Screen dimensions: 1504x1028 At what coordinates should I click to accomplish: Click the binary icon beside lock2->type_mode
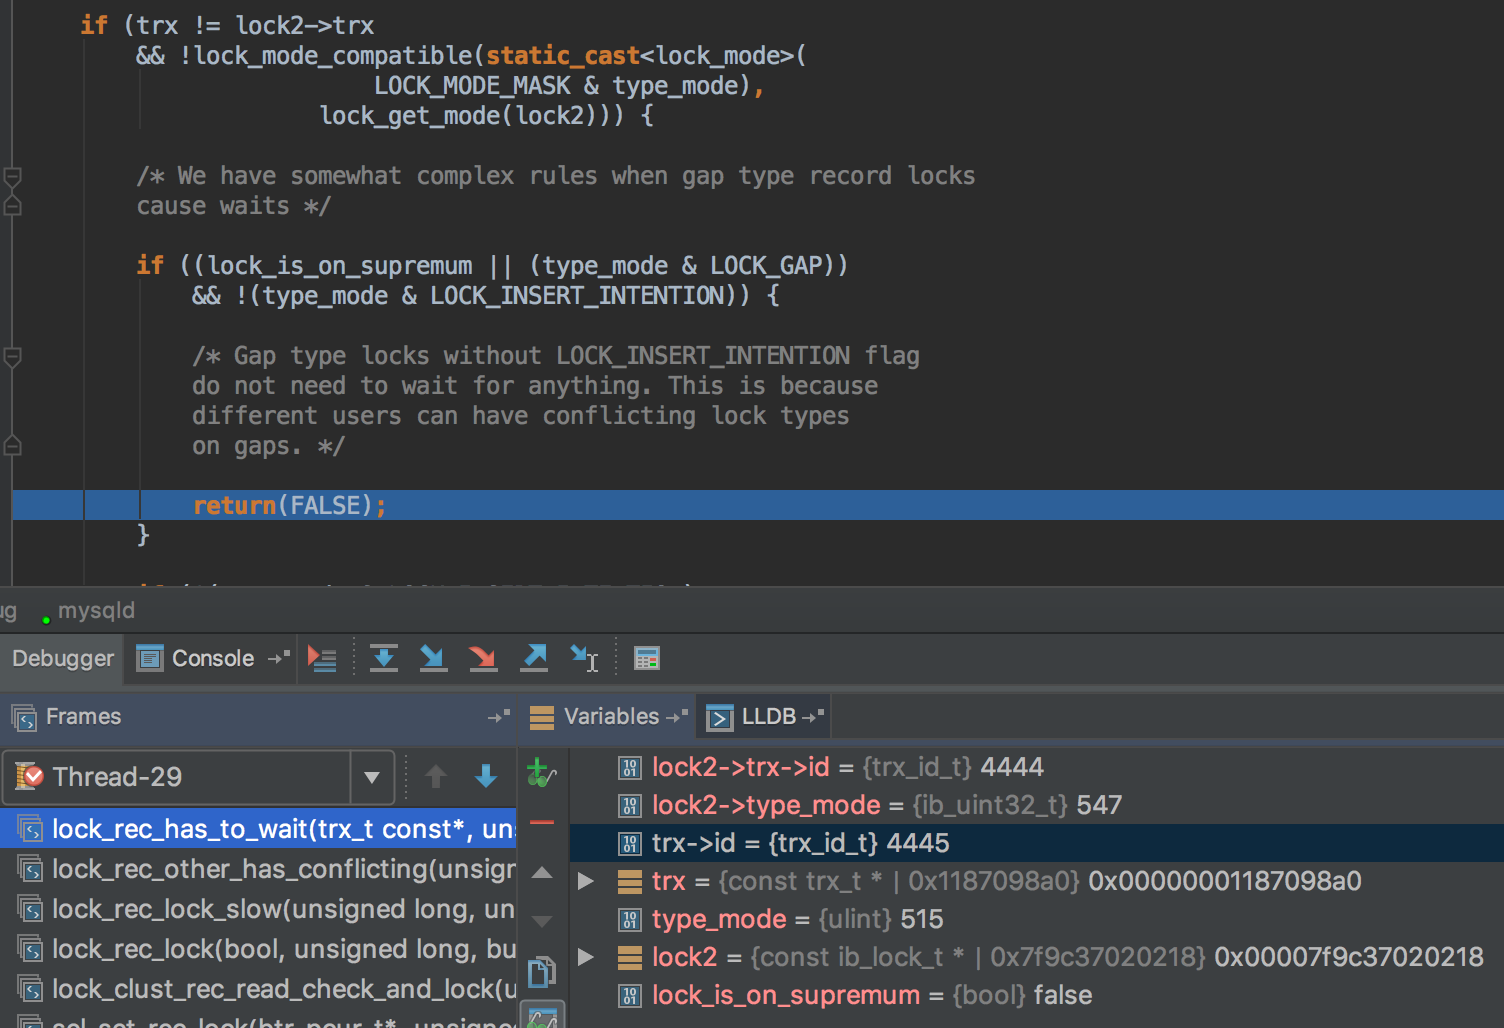click(x=630, y=806)
